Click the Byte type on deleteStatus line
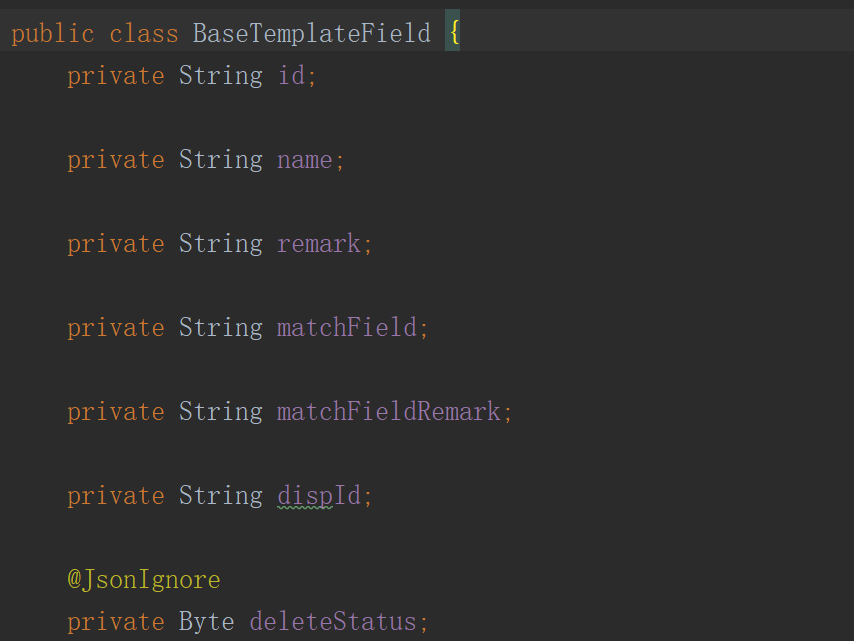854x641 pixels. pos(207,622)
